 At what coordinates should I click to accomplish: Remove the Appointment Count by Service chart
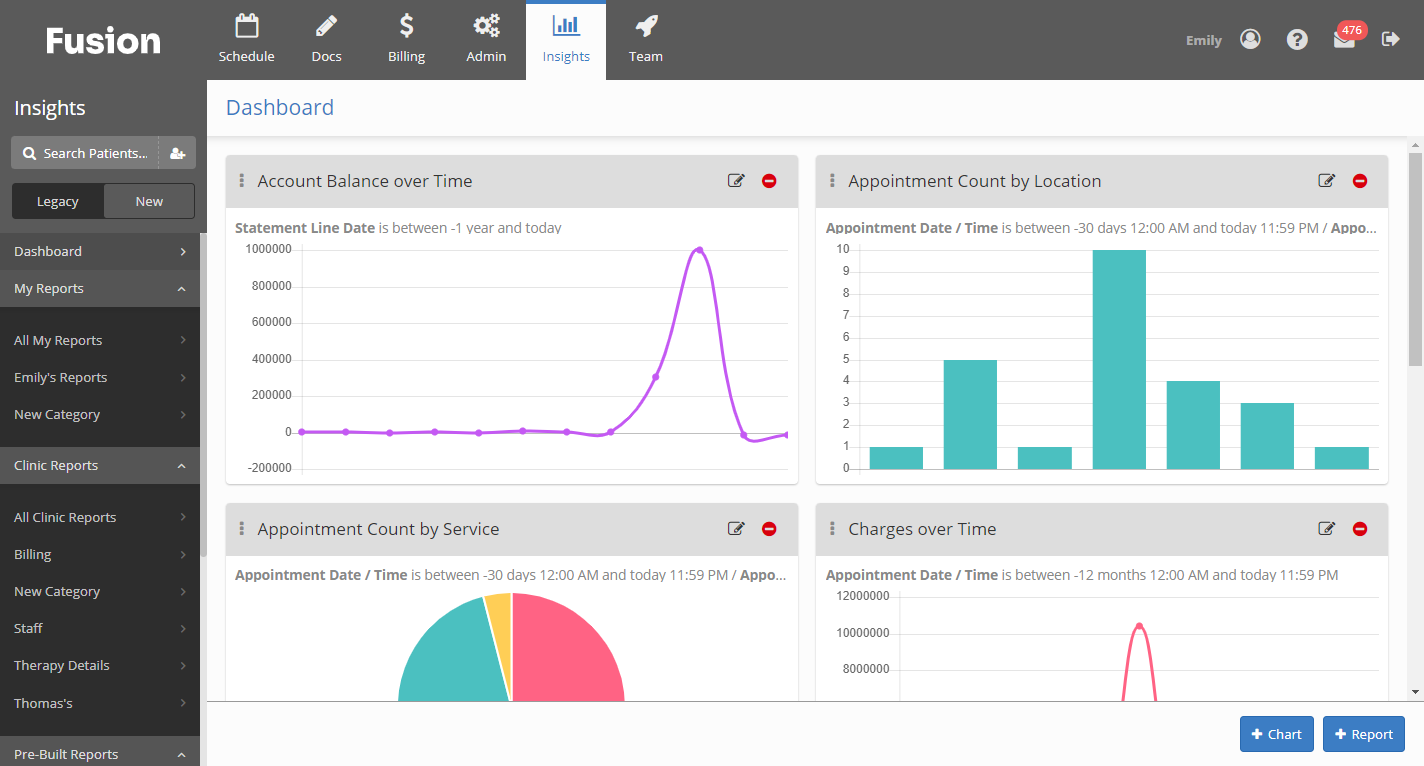point(769,529)
